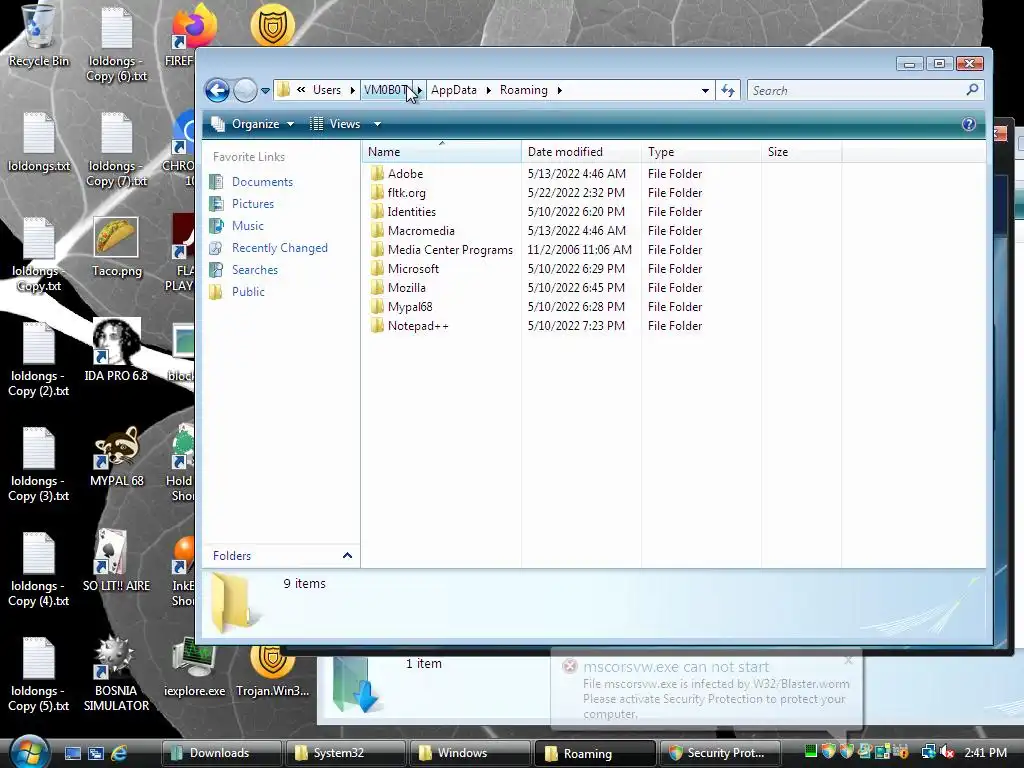
Task: Select the Macromedia folder
Action: [421, 231]
